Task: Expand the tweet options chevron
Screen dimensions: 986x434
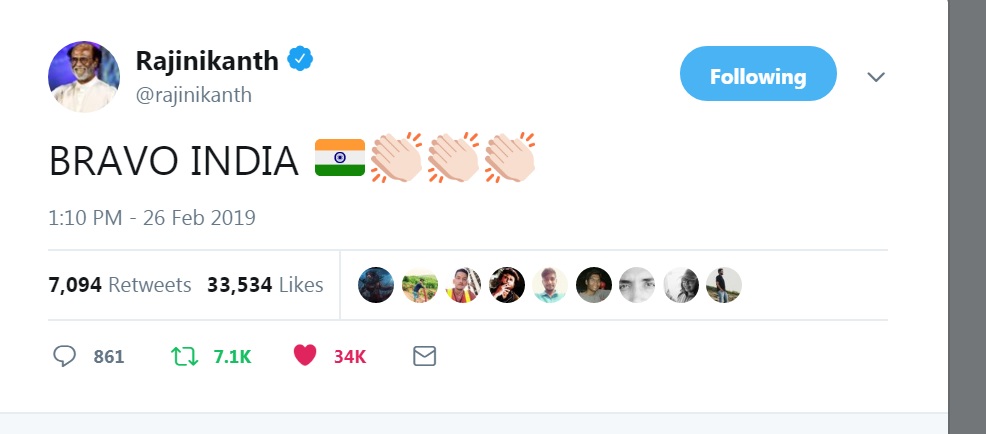Action: click(x=876, y=77)
